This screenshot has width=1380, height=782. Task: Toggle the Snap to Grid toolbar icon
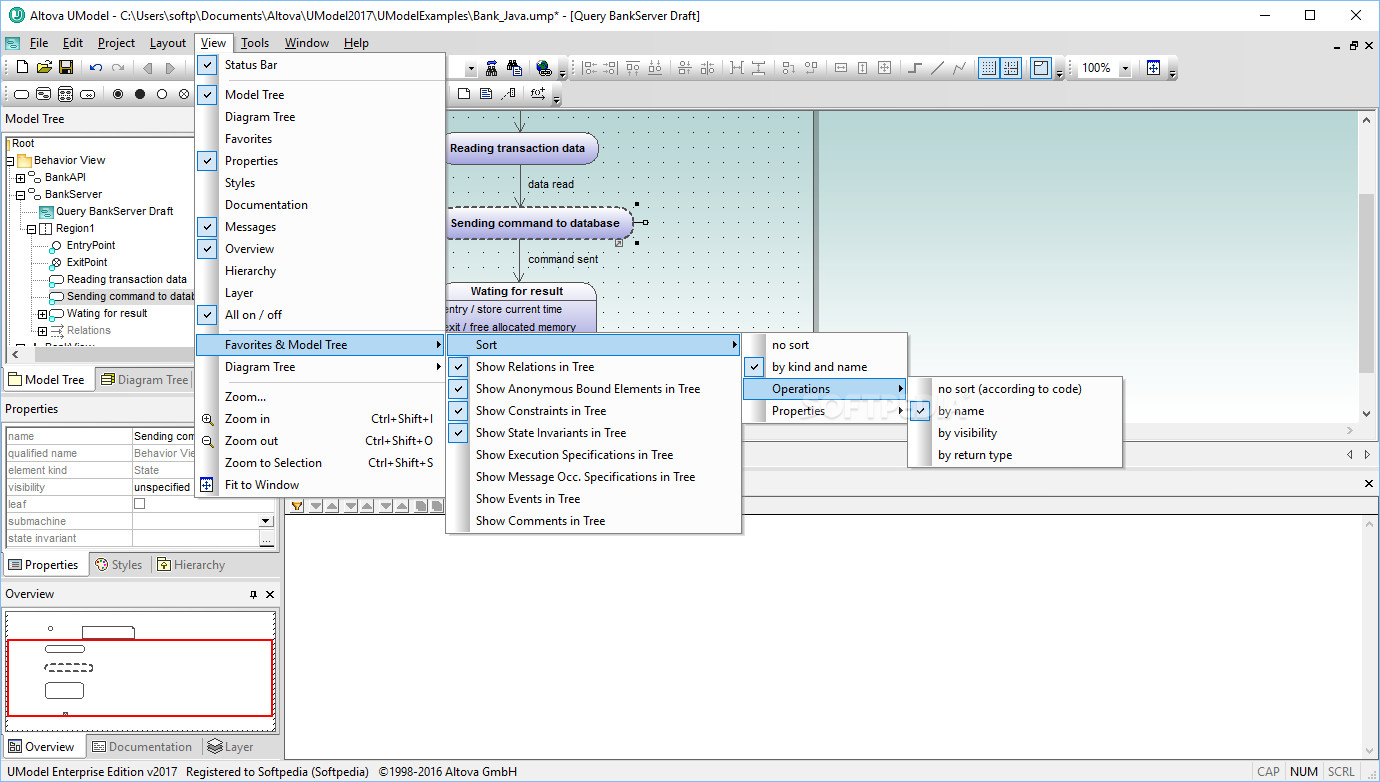pos(1011,68)
